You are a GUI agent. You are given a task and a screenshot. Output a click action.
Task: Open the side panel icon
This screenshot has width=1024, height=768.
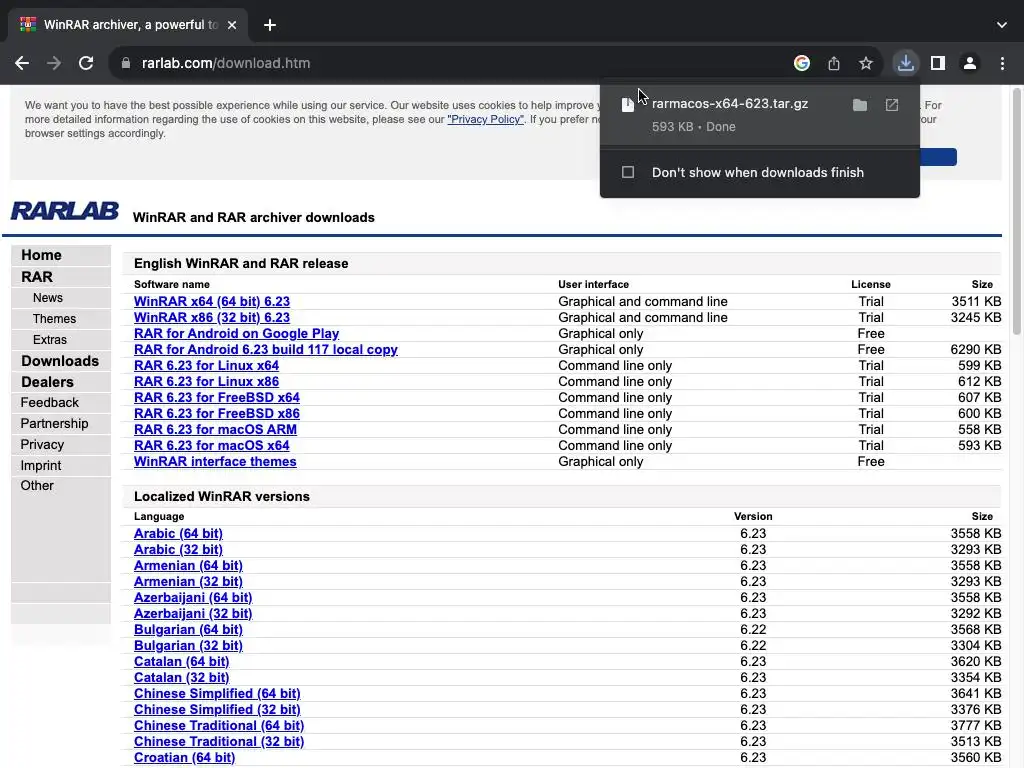[938, 63]
